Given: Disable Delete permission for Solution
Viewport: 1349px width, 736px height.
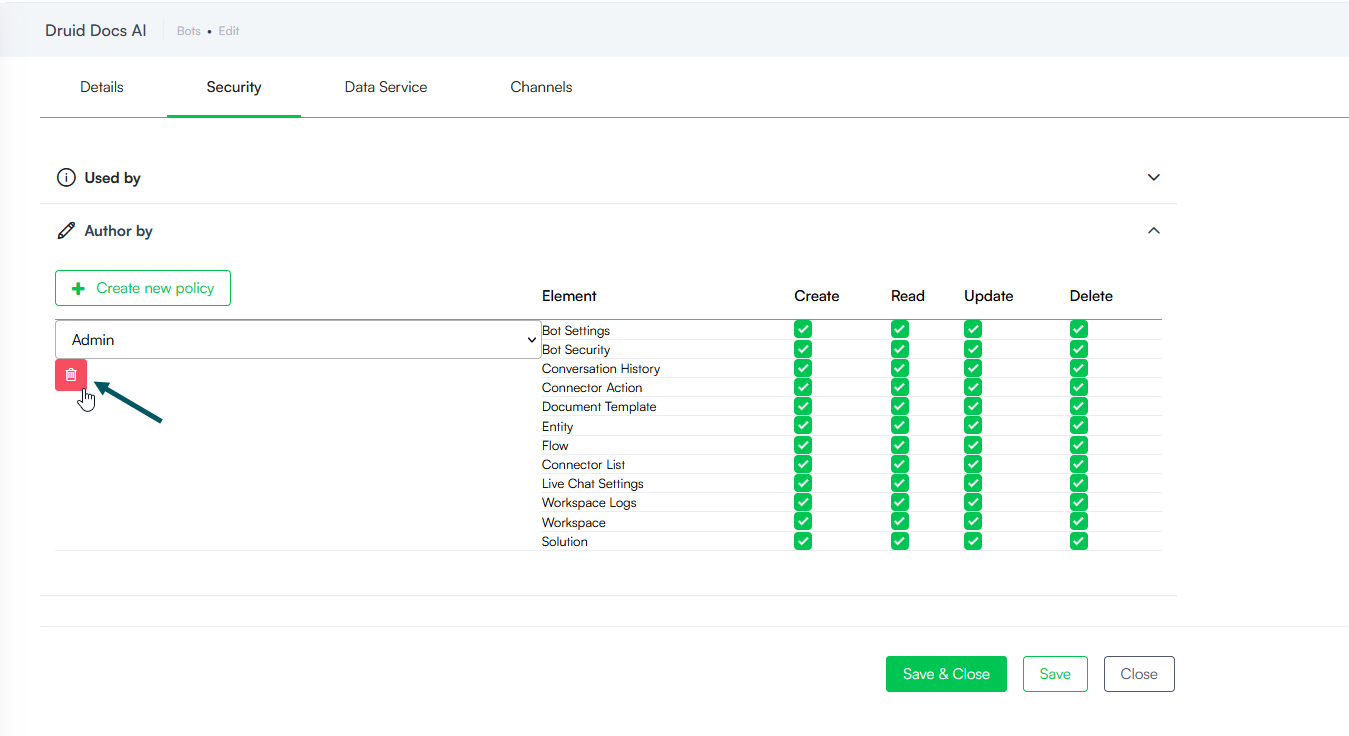Looking at the screenshot, I should pyautogui.click(x=1077, y=541).
